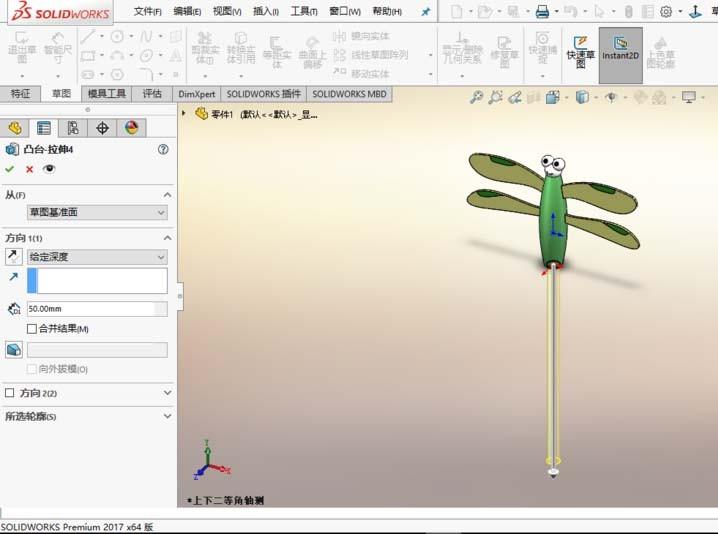Screen dimensions: 718x534
Task: Open the PropertyManager tab
Action: [x=44, y=128]
